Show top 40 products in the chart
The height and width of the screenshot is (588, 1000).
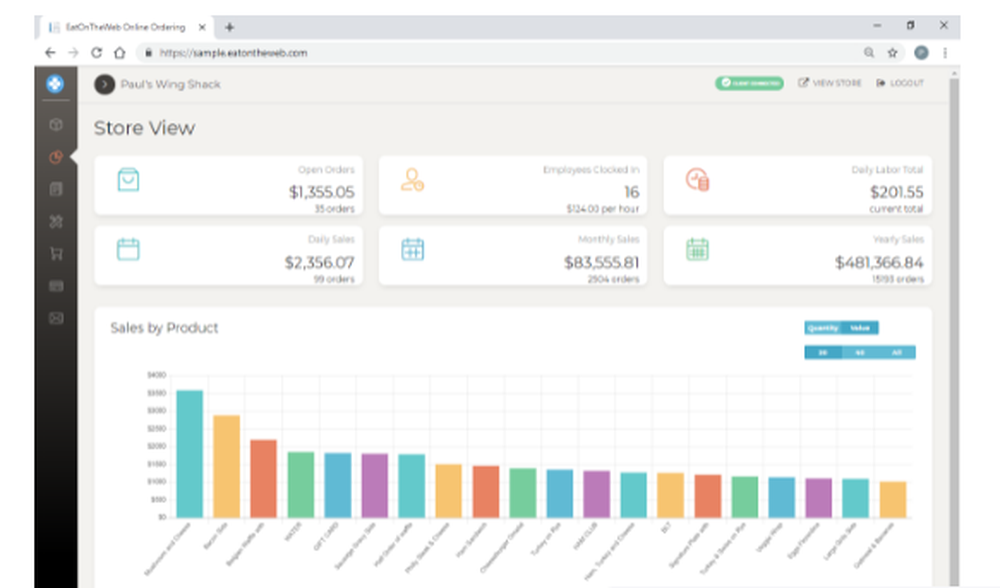click(860, 353)
